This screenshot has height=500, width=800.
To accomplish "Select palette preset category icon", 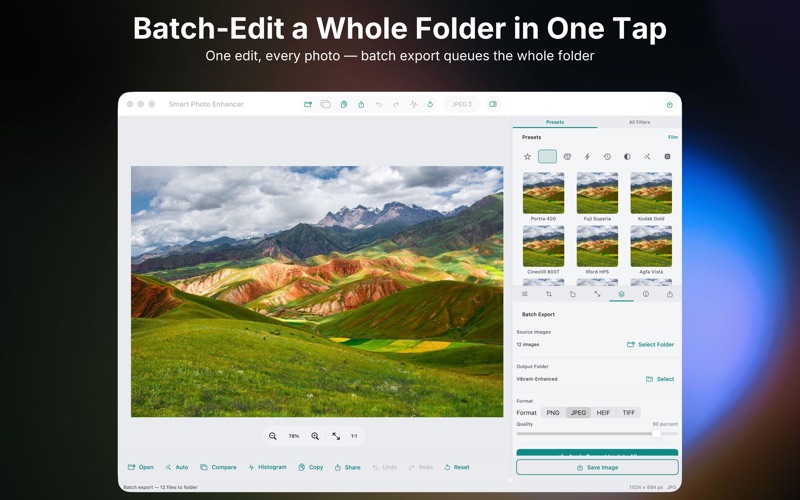I will [x=567, y=157].
